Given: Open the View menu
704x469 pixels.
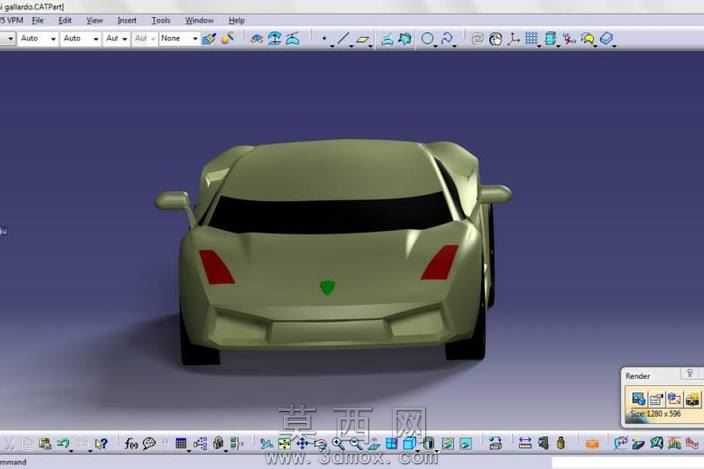Looking at the screenshot, I should coord(94,20).
